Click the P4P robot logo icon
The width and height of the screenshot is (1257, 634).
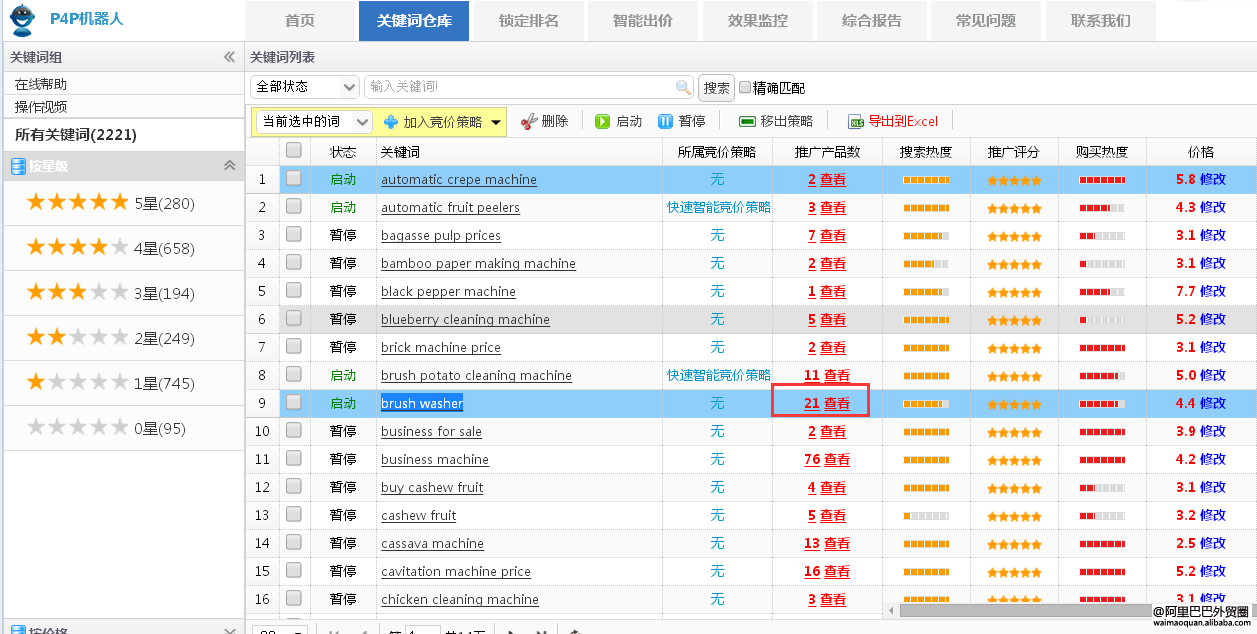[22, 20]
